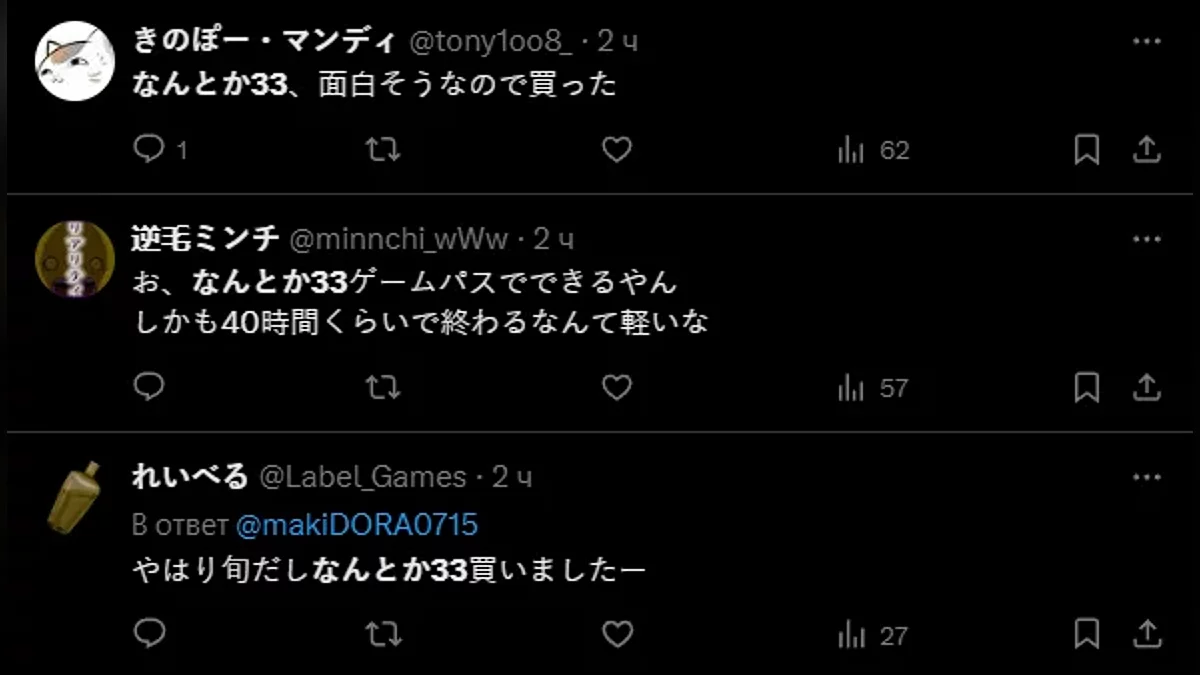Bookmark the @tony1oo8_ tweet
Viewport: 1200px width, 675px height.
pyautogui.click(x=1087, y=150)
